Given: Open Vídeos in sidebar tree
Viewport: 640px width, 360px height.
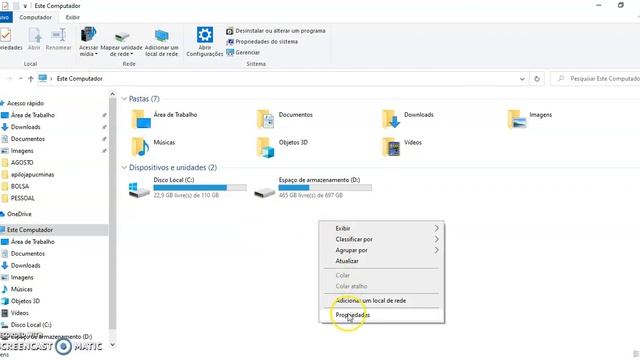Looking at the screenshot, I should tap(20, 313).
